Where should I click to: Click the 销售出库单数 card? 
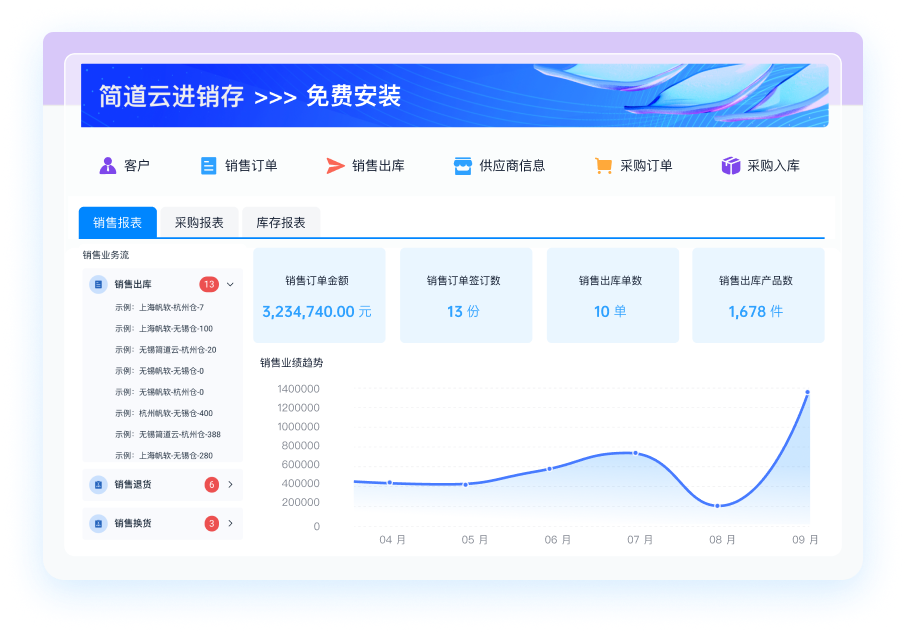[x=612, y=295]
